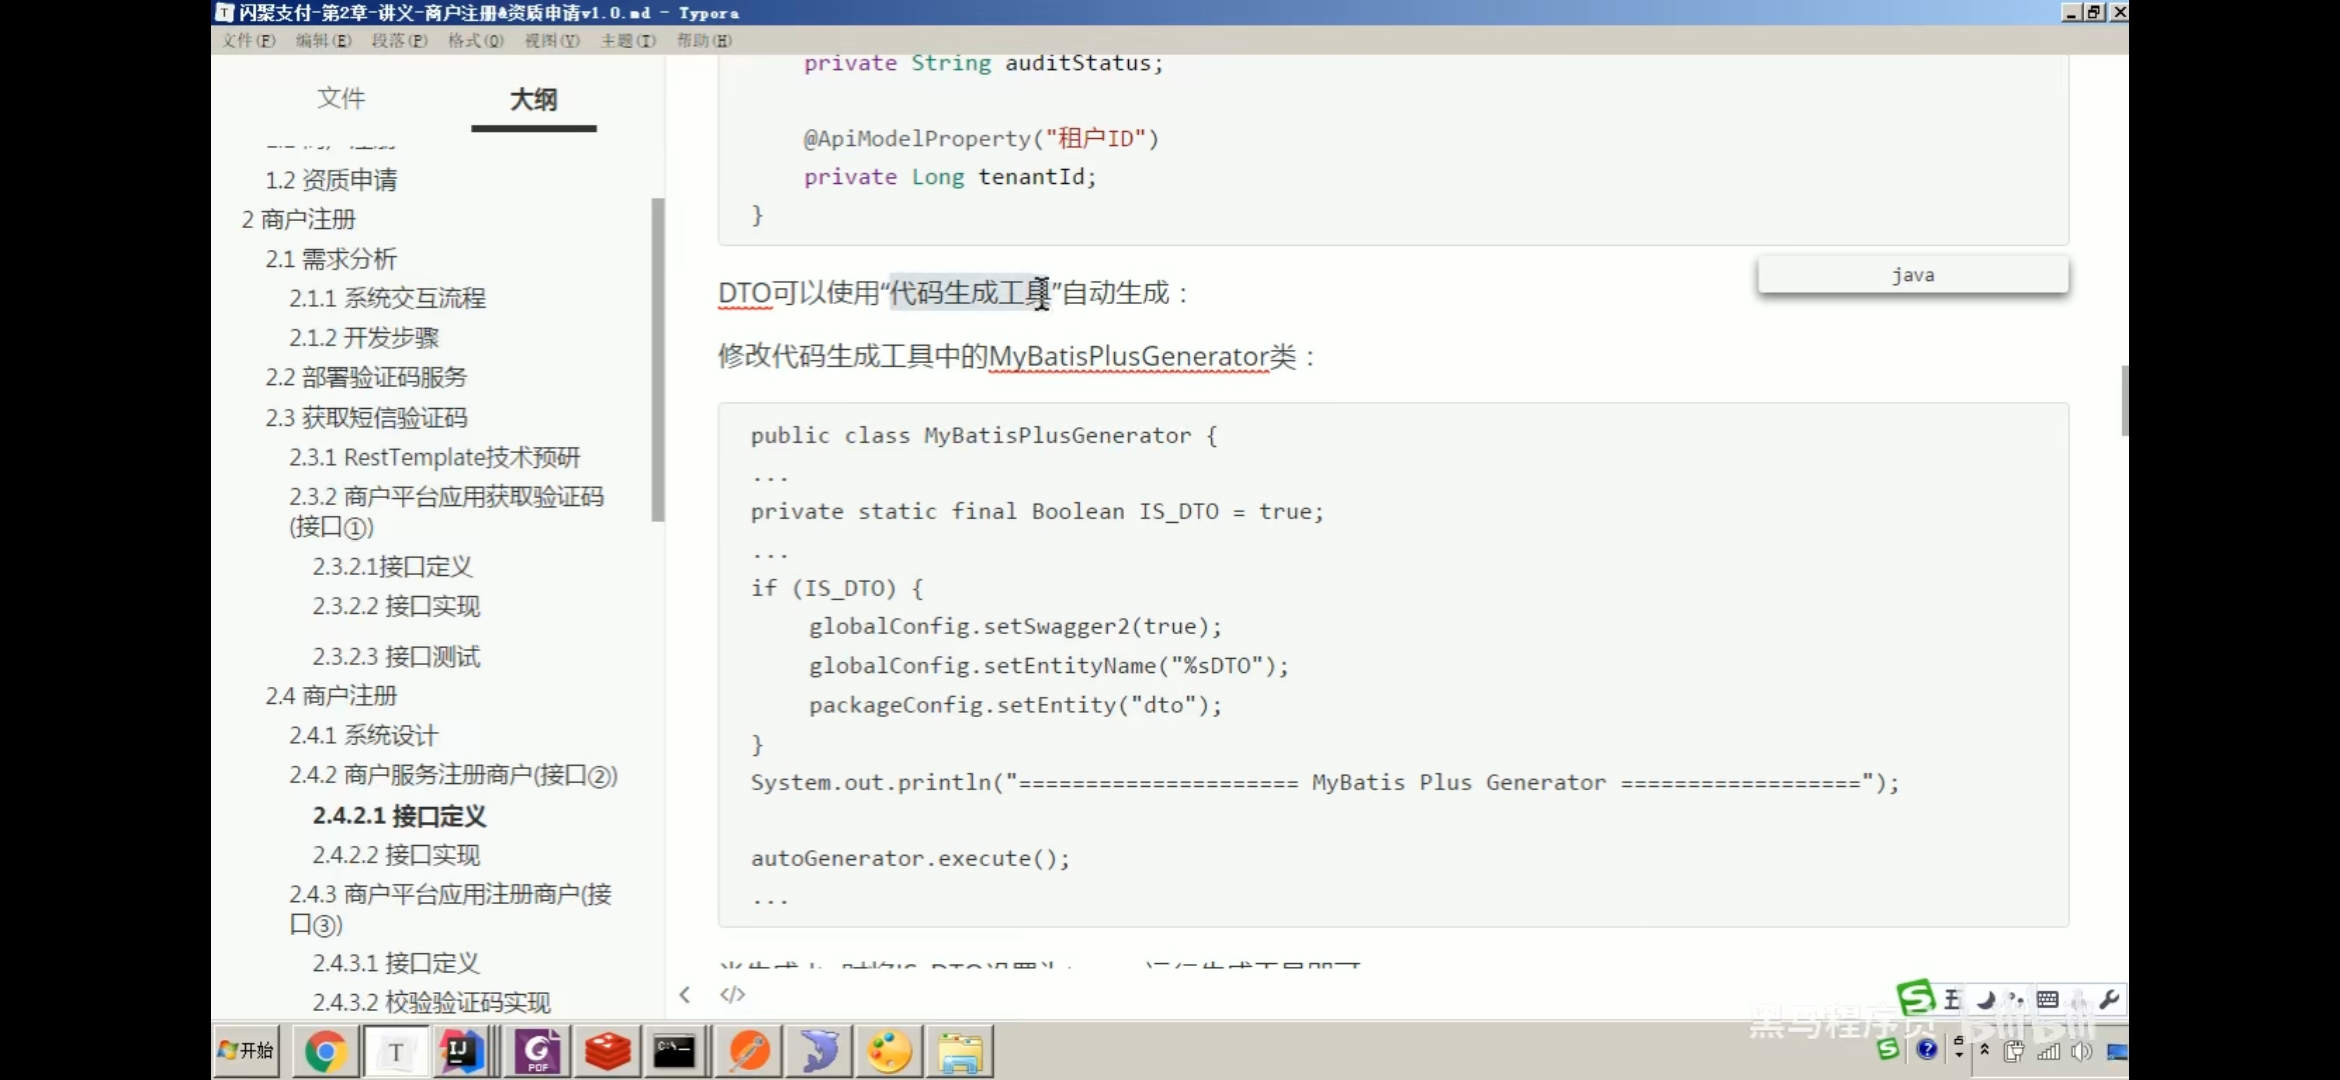Click the 开始 Start button
Viewport: 2340px width, 1080px height.
click(x=247, y=1050)
